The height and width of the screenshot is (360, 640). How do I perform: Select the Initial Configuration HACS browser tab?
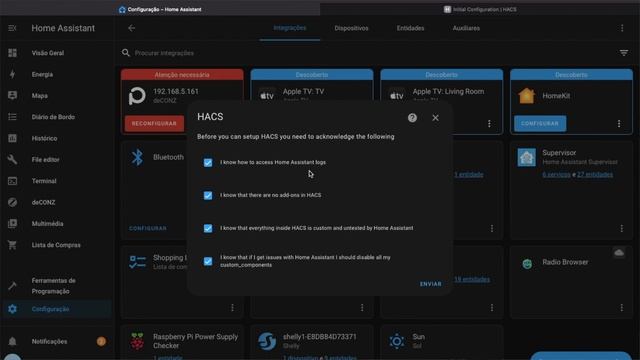[x=480, y=9]
